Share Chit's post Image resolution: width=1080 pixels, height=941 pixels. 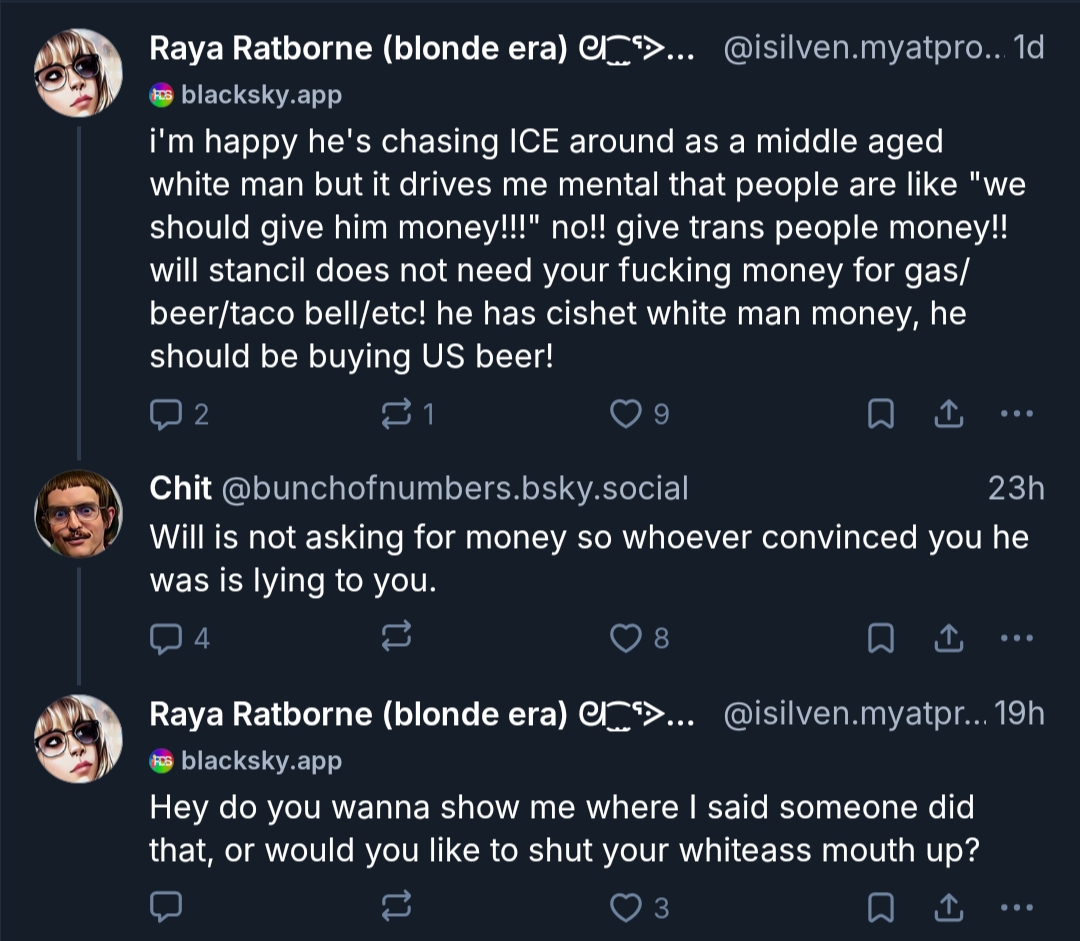pyautogui.click(x=947, y=638)
